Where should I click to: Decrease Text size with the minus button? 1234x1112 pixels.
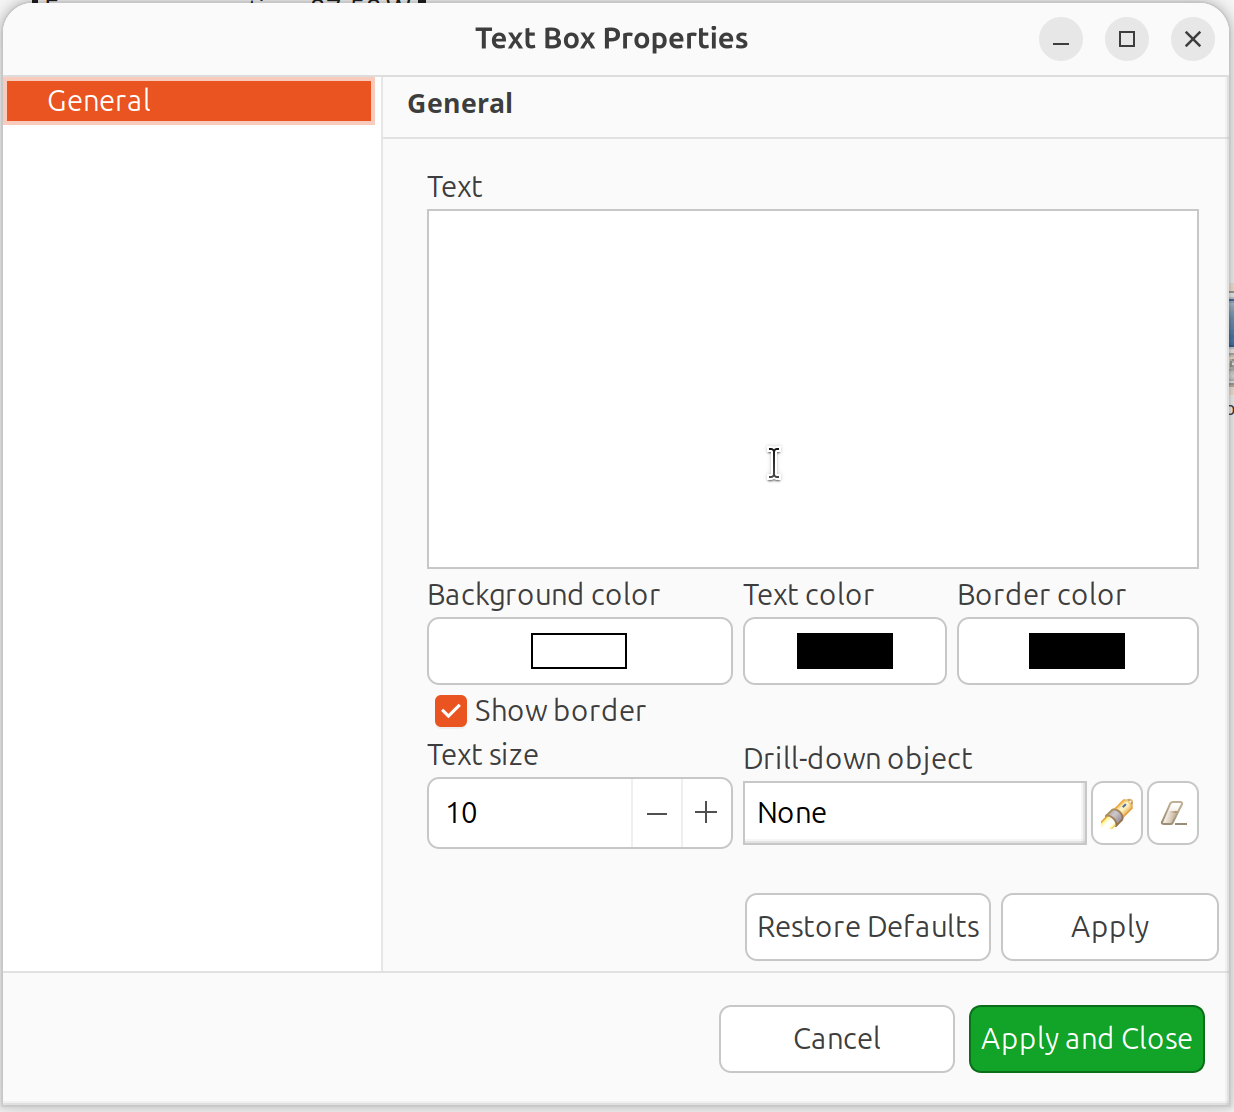tap(656, 813)
